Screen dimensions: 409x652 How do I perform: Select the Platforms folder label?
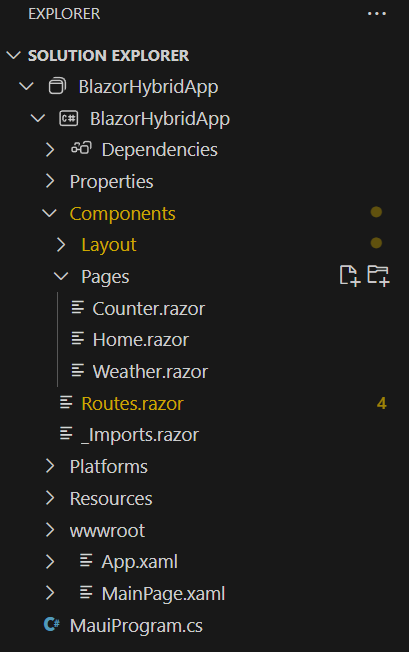click(x=108, y=467)
